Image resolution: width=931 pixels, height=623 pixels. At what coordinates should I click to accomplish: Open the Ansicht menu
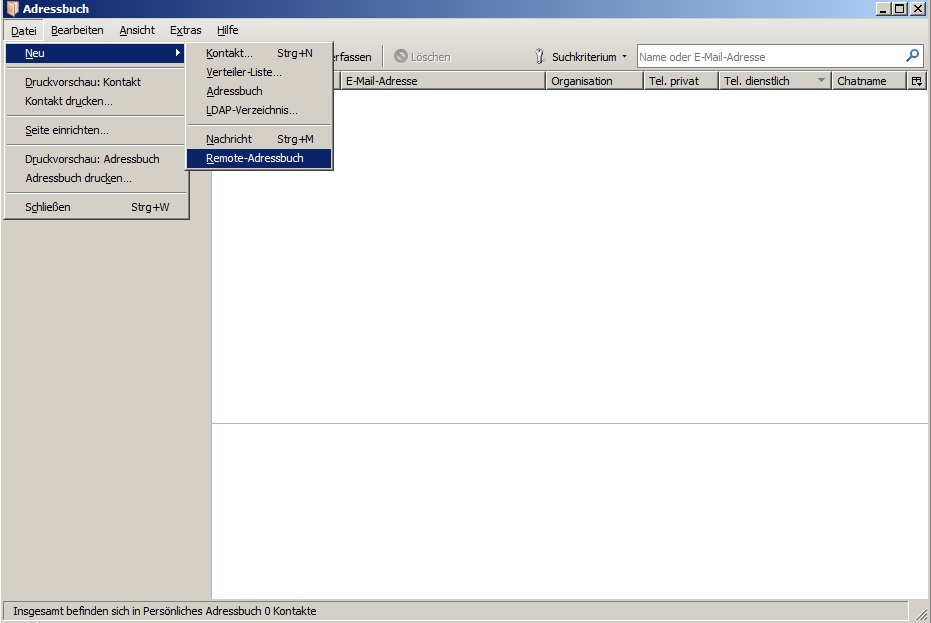(137, 30)
